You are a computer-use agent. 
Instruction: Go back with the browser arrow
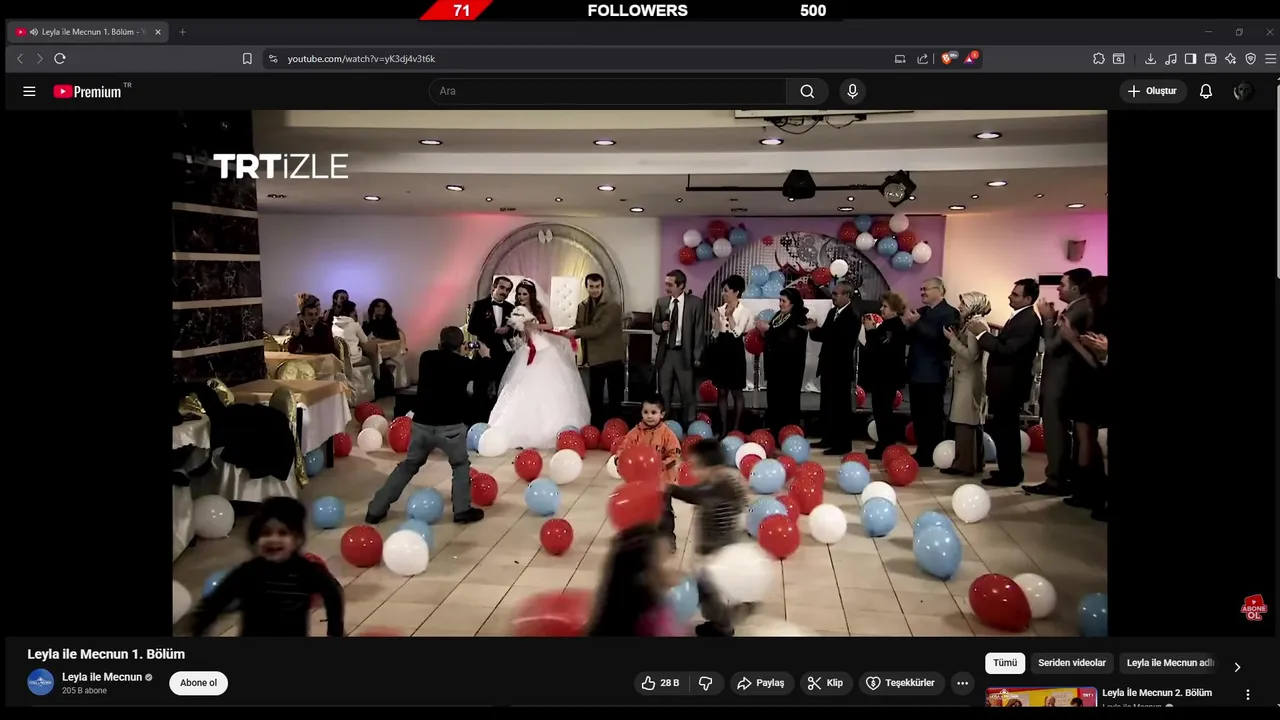(20, 59)
